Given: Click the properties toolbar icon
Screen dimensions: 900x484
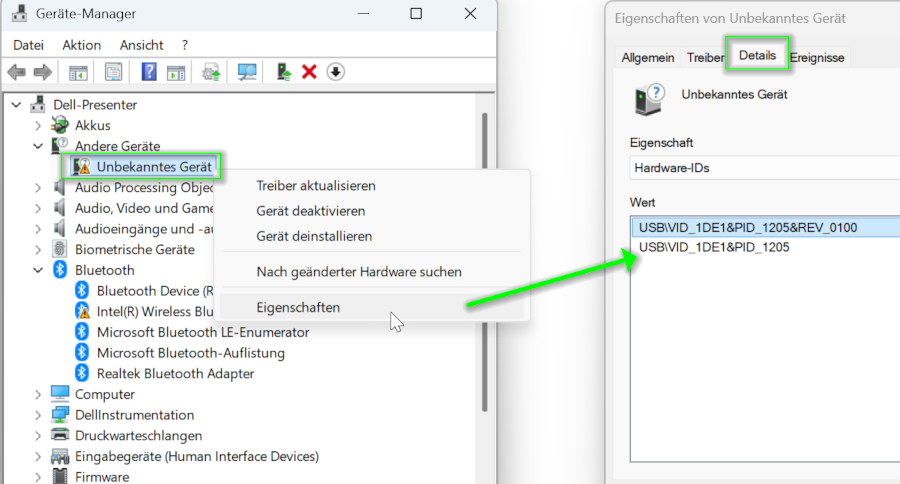Looking at the screenshot, I should 113,72.
